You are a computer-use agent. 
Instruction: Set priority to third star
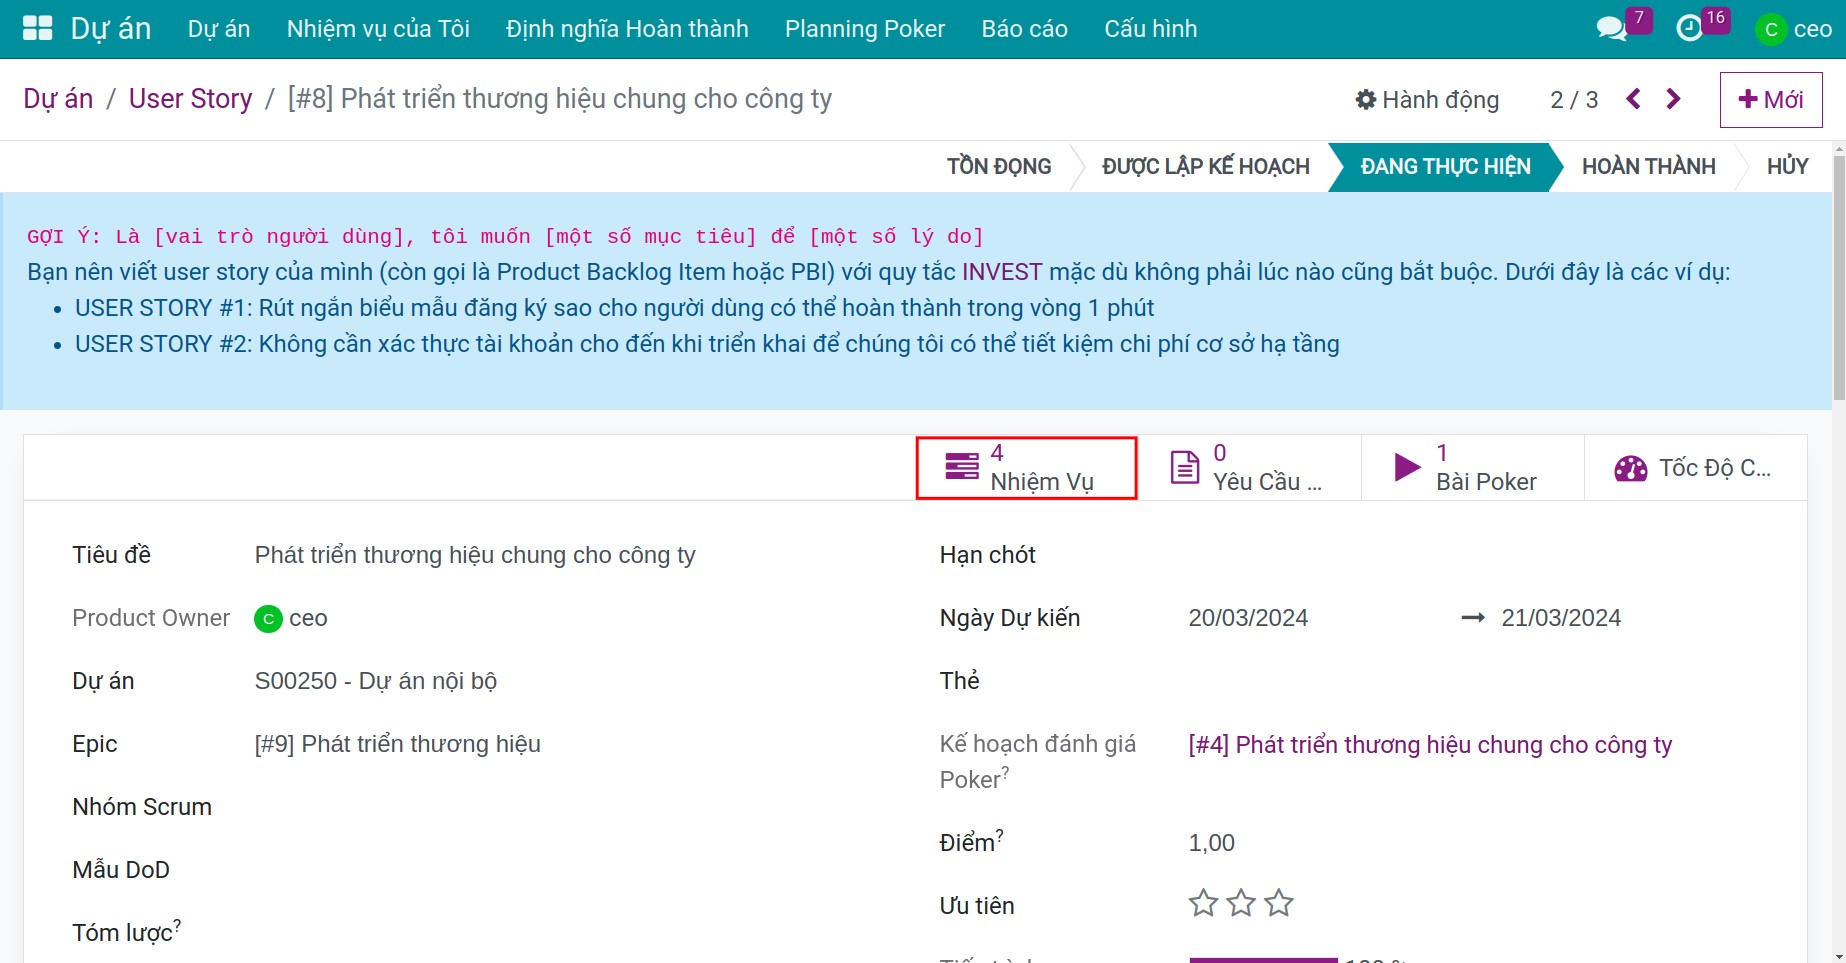pyautogui.click(x=1279, y=904)
